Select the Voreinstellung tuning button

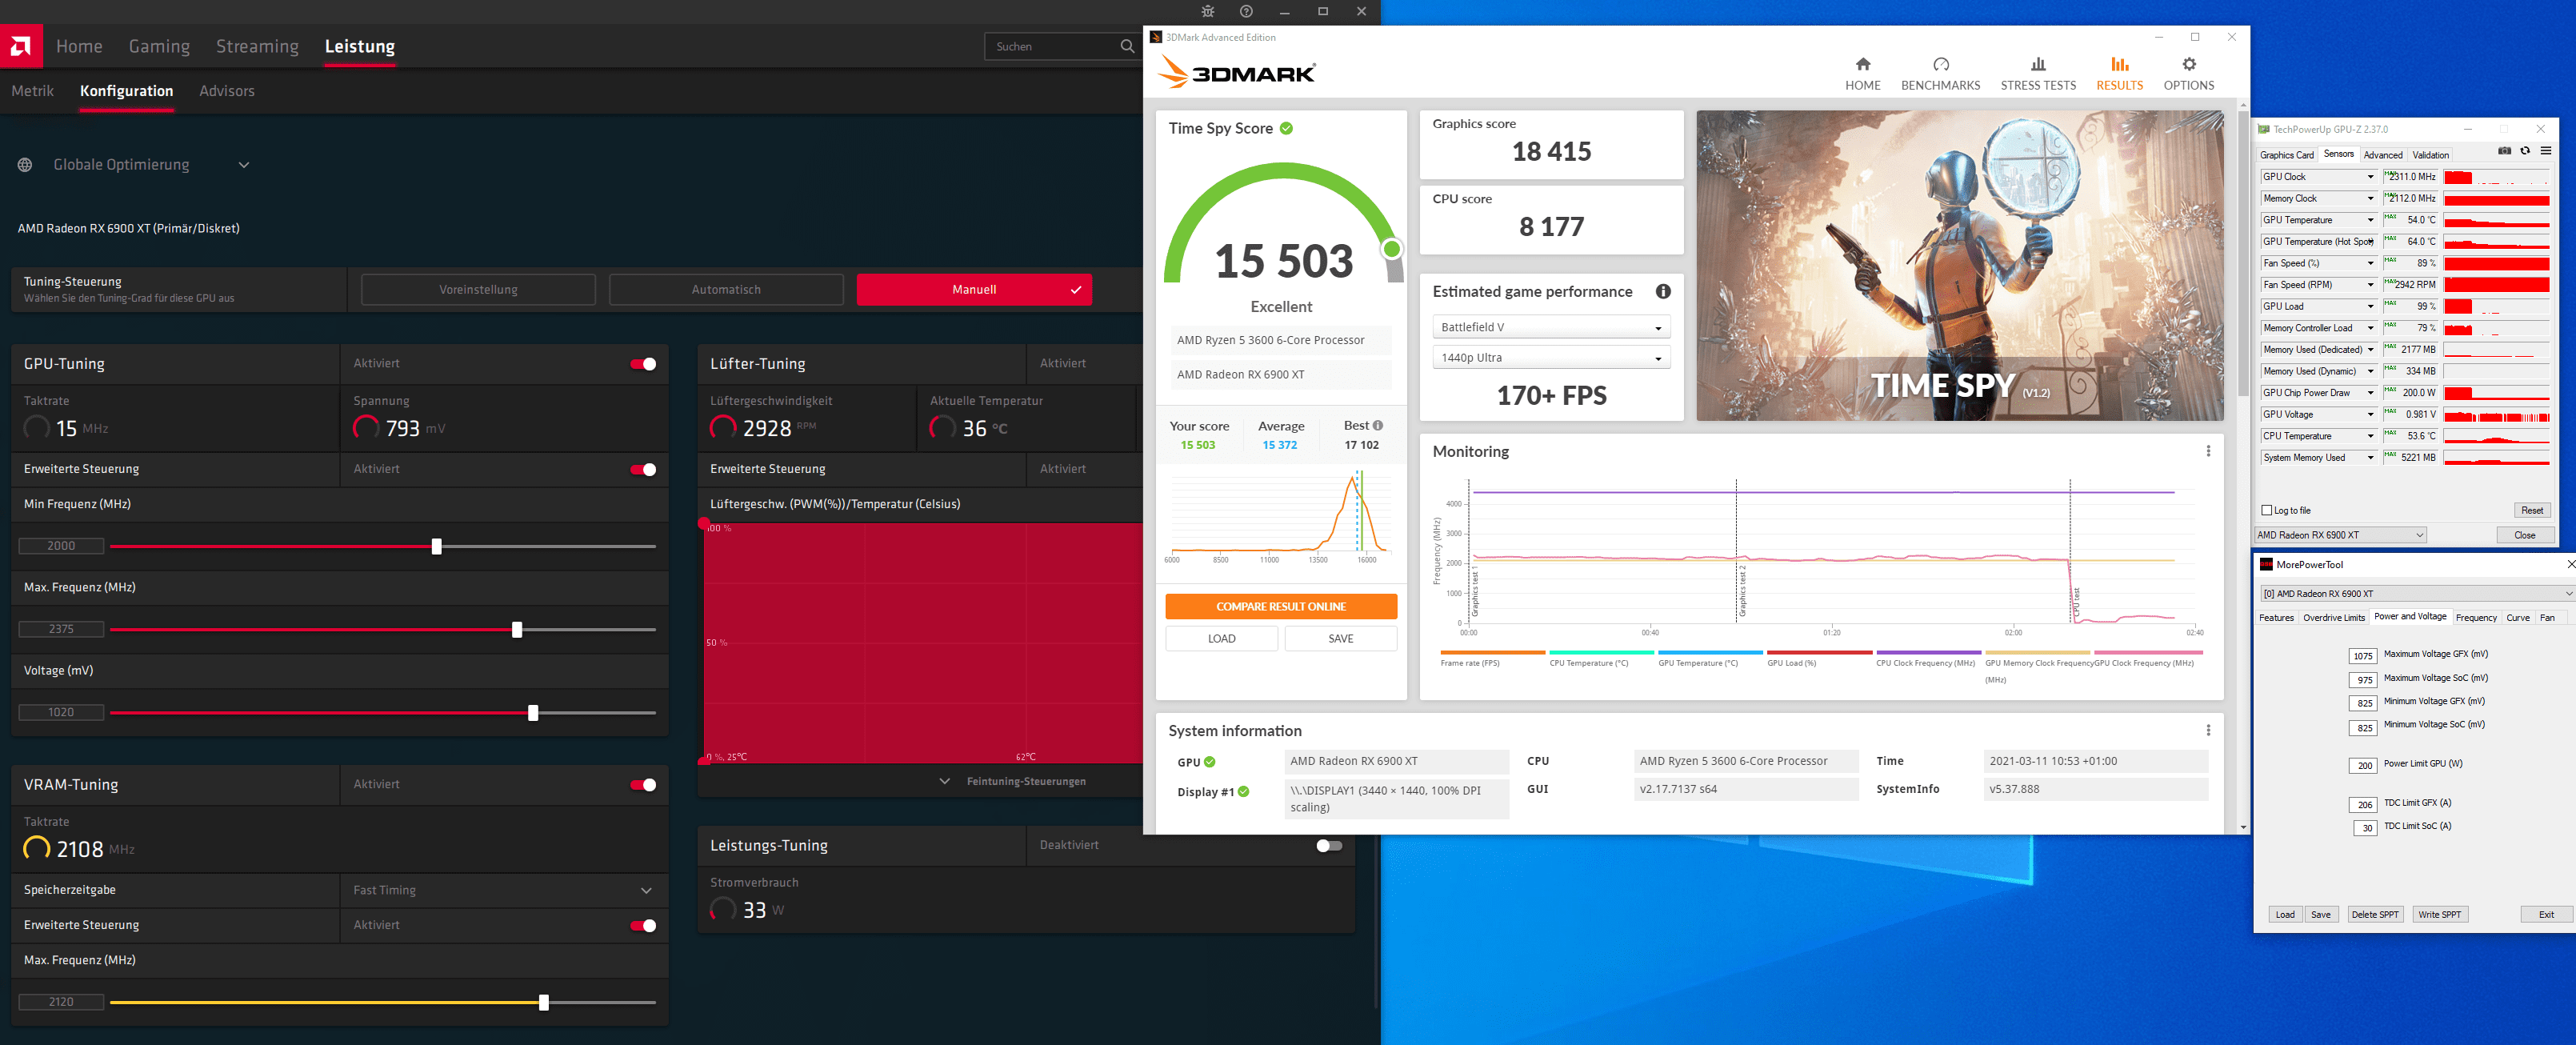478,290
